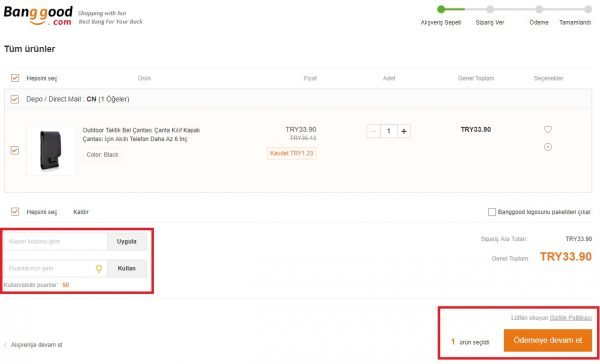Enable Banggood logosunu paketten çıkar checkbox

[492, 212]
